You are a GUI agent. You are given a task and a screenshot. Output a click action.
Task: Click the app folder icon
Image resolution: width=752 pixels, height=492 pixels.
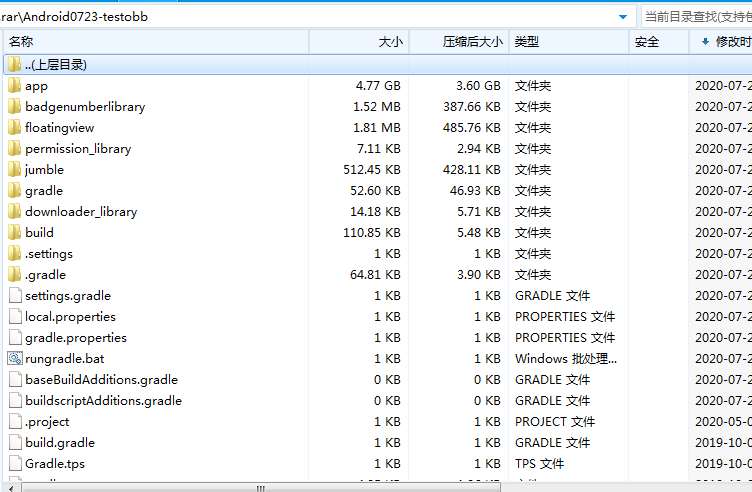14,85
